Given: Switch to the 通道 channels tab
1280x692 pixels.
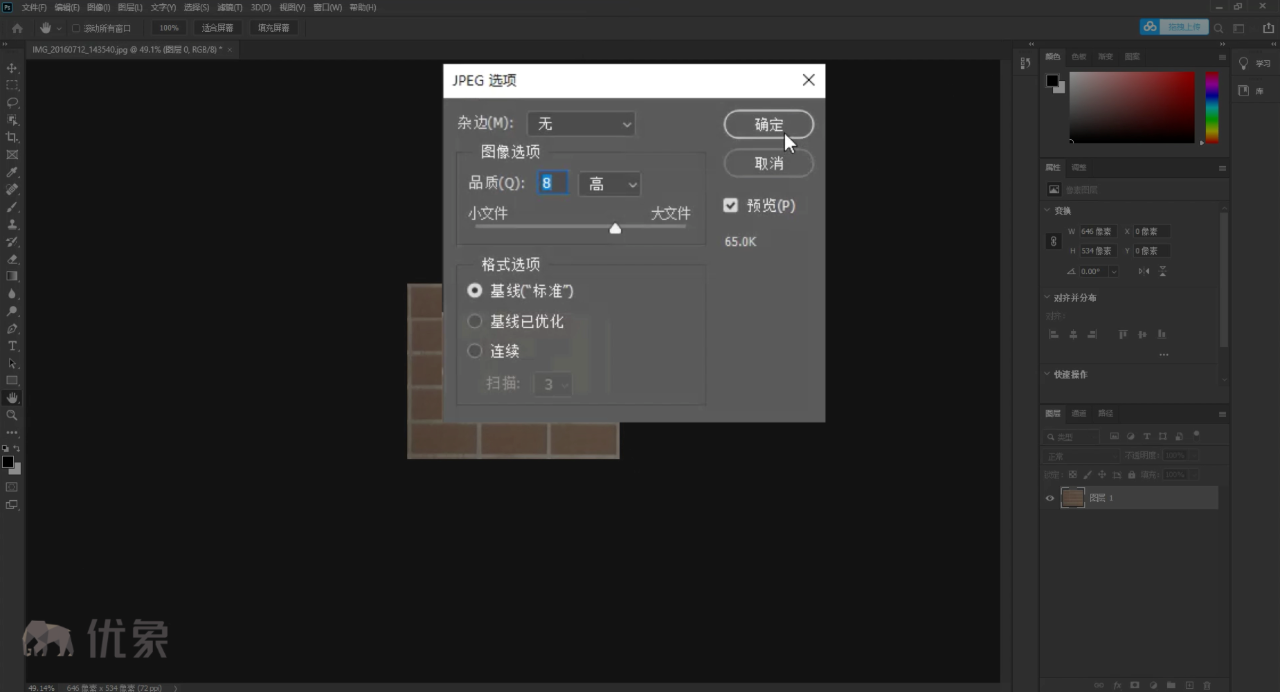Looking at the screenshot, I should point(1079,413).
